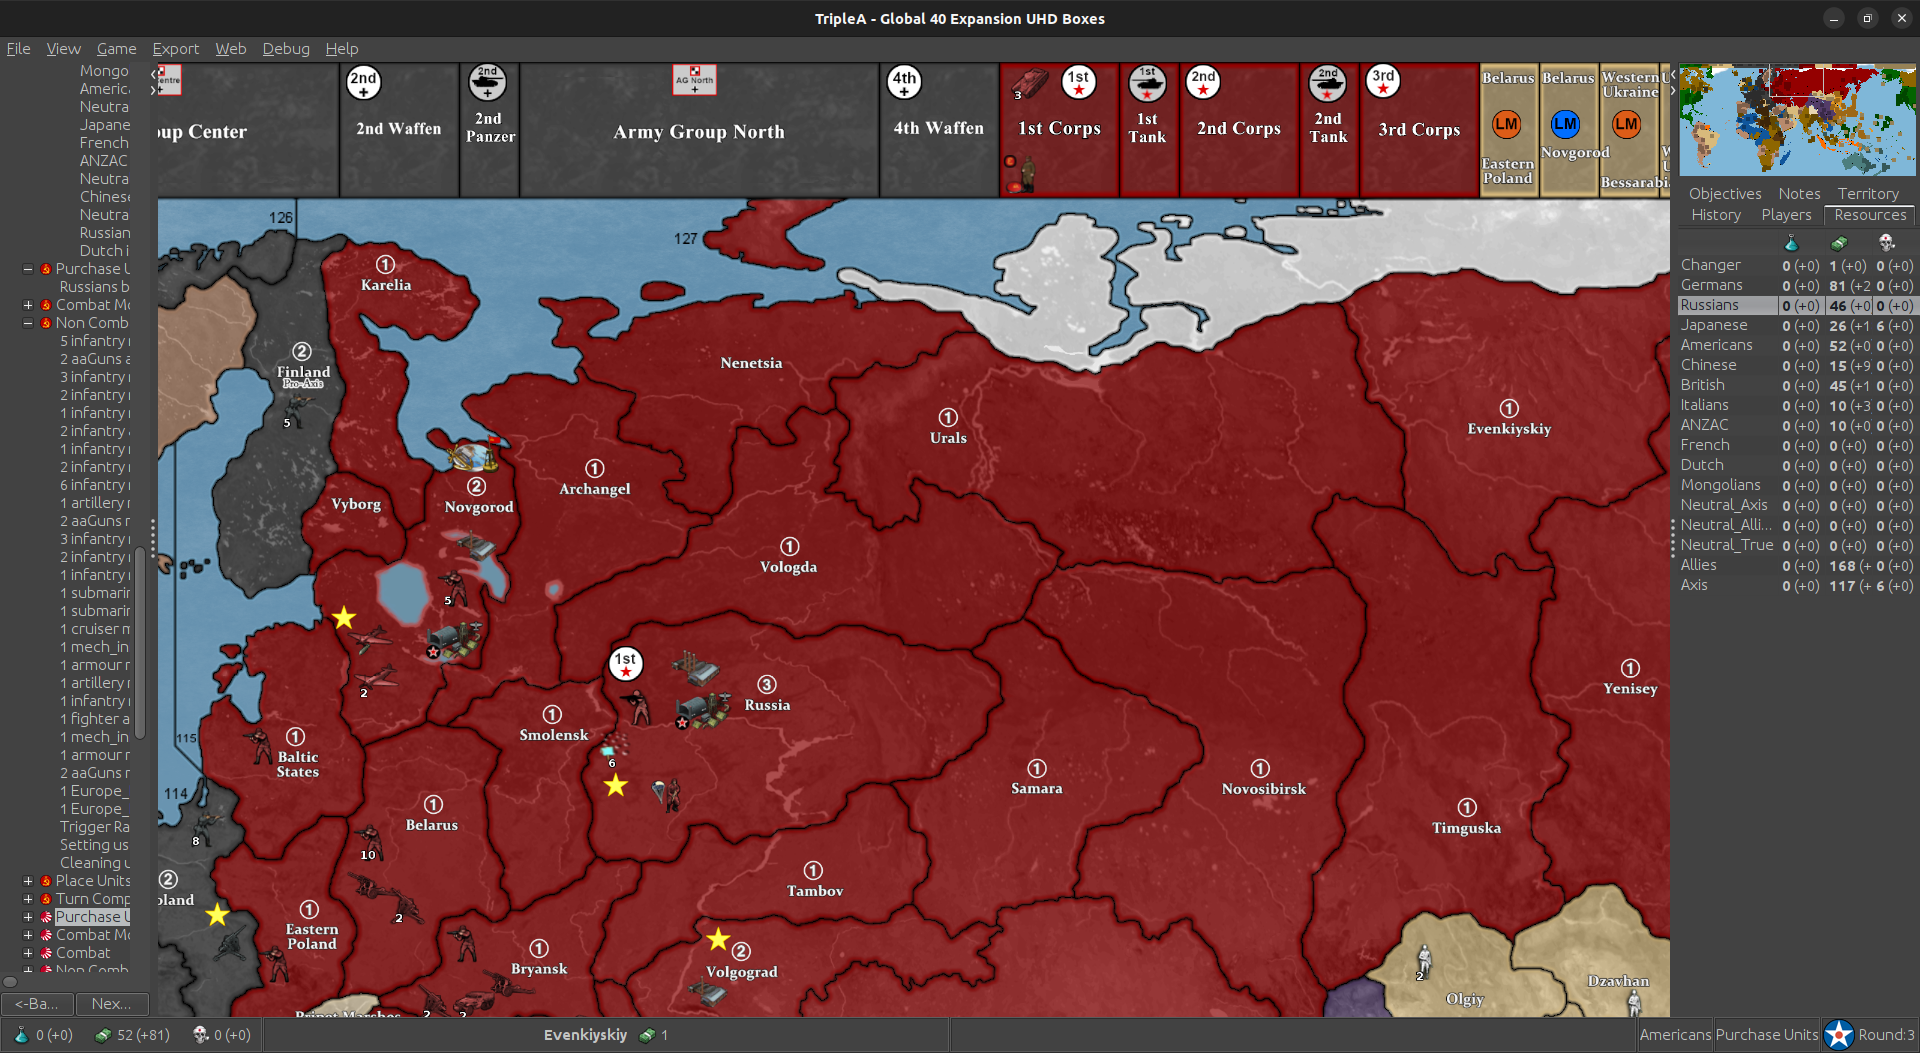Screen dimensions: 1920x1053
Task: Click the 1st Tank marker icon
Action: 1147,82
